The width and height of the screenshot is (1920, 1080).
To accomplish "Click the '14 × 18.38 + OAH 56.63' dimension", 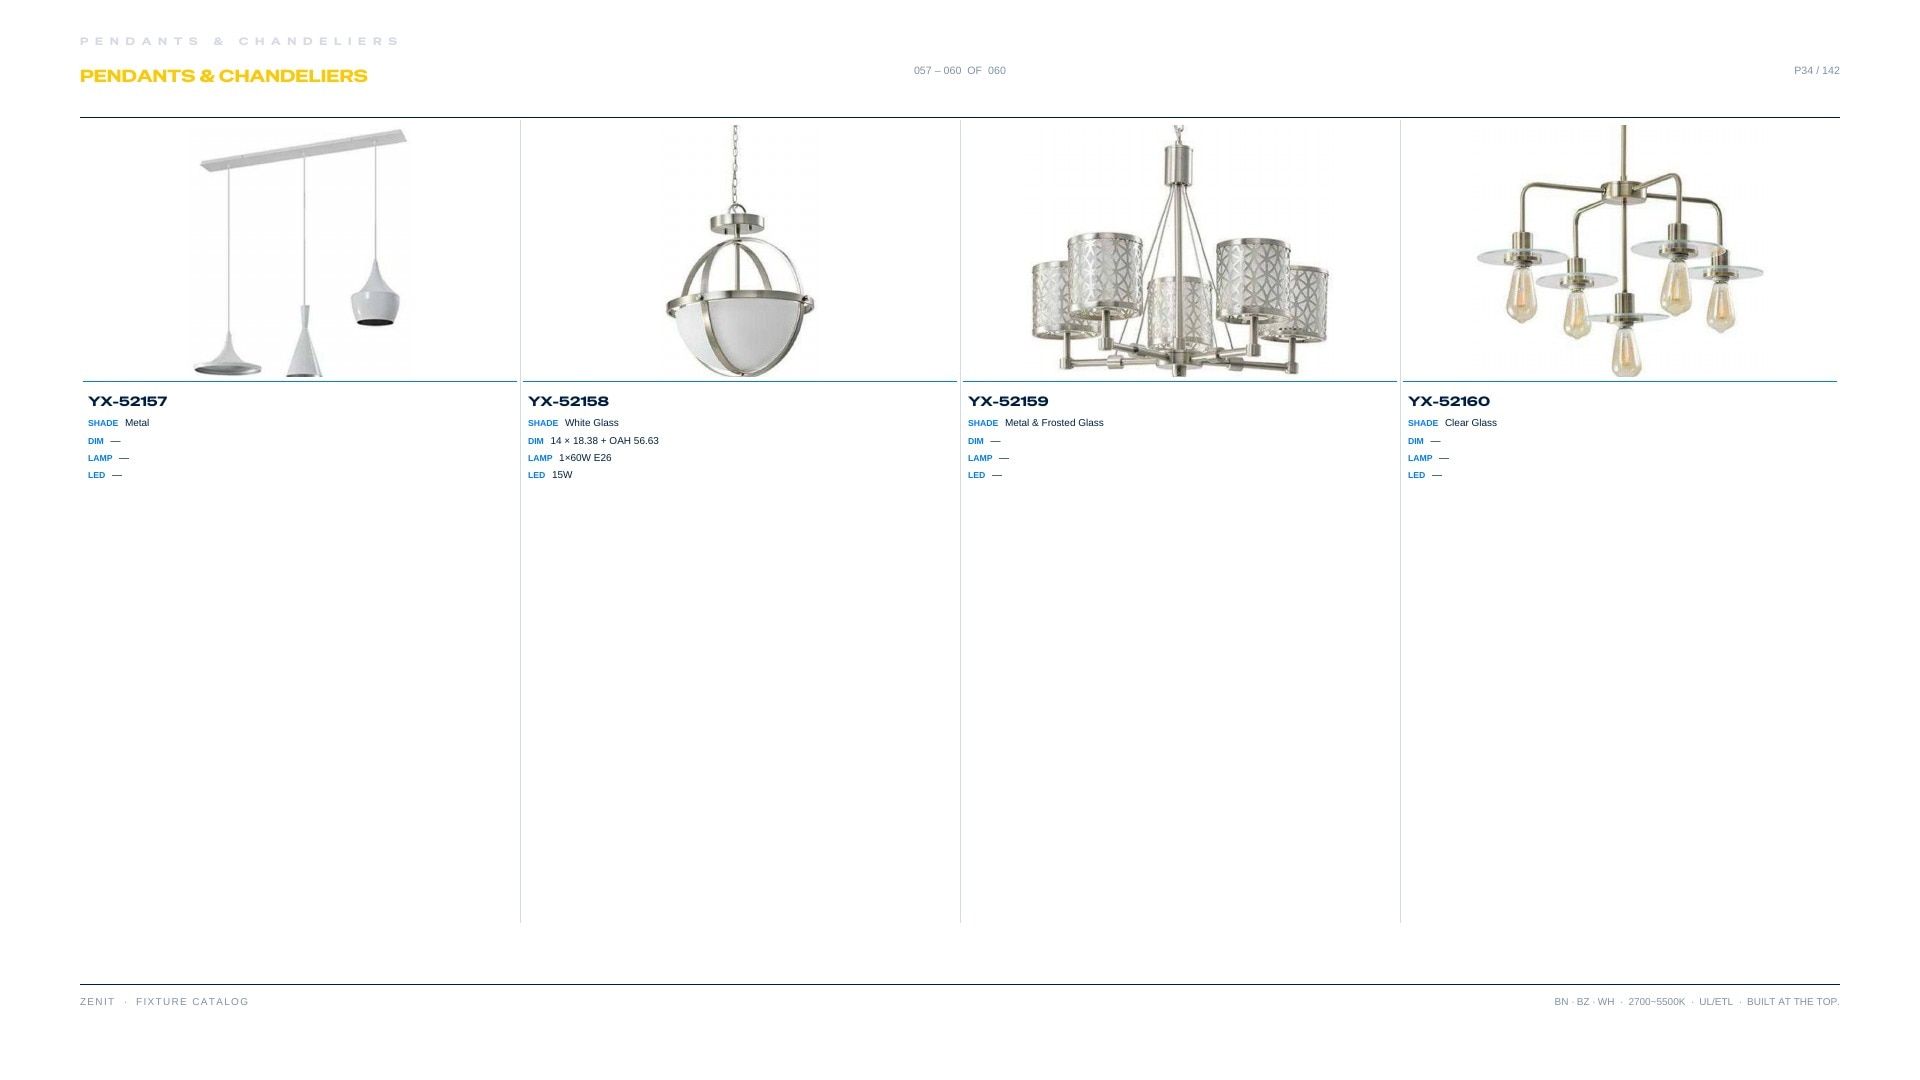I will 604,441.
